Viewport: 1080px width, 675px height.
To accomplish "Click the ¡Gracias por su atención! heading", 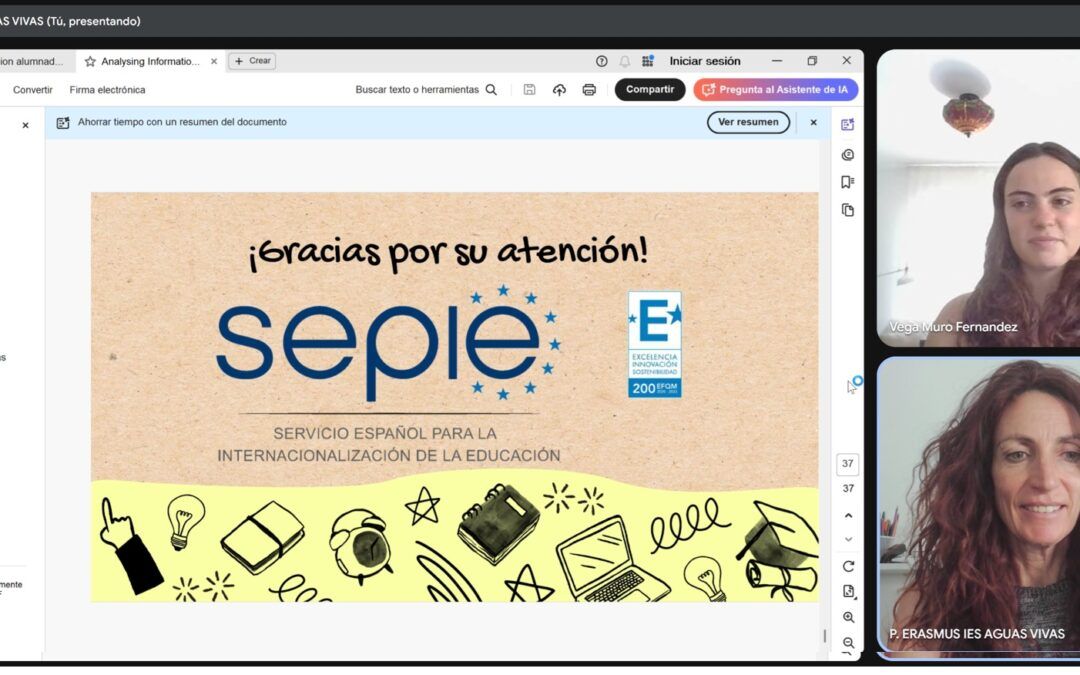I will coord(448,251).
